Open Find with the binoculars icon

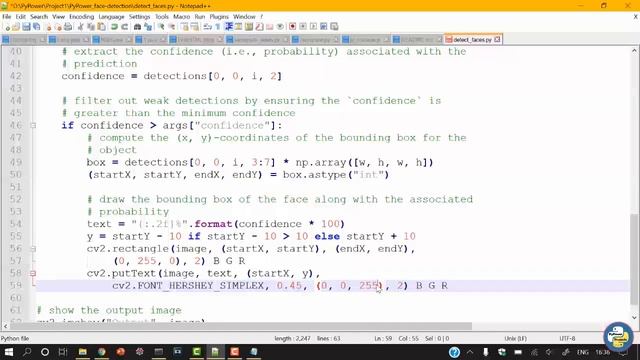tap(138, 27)
